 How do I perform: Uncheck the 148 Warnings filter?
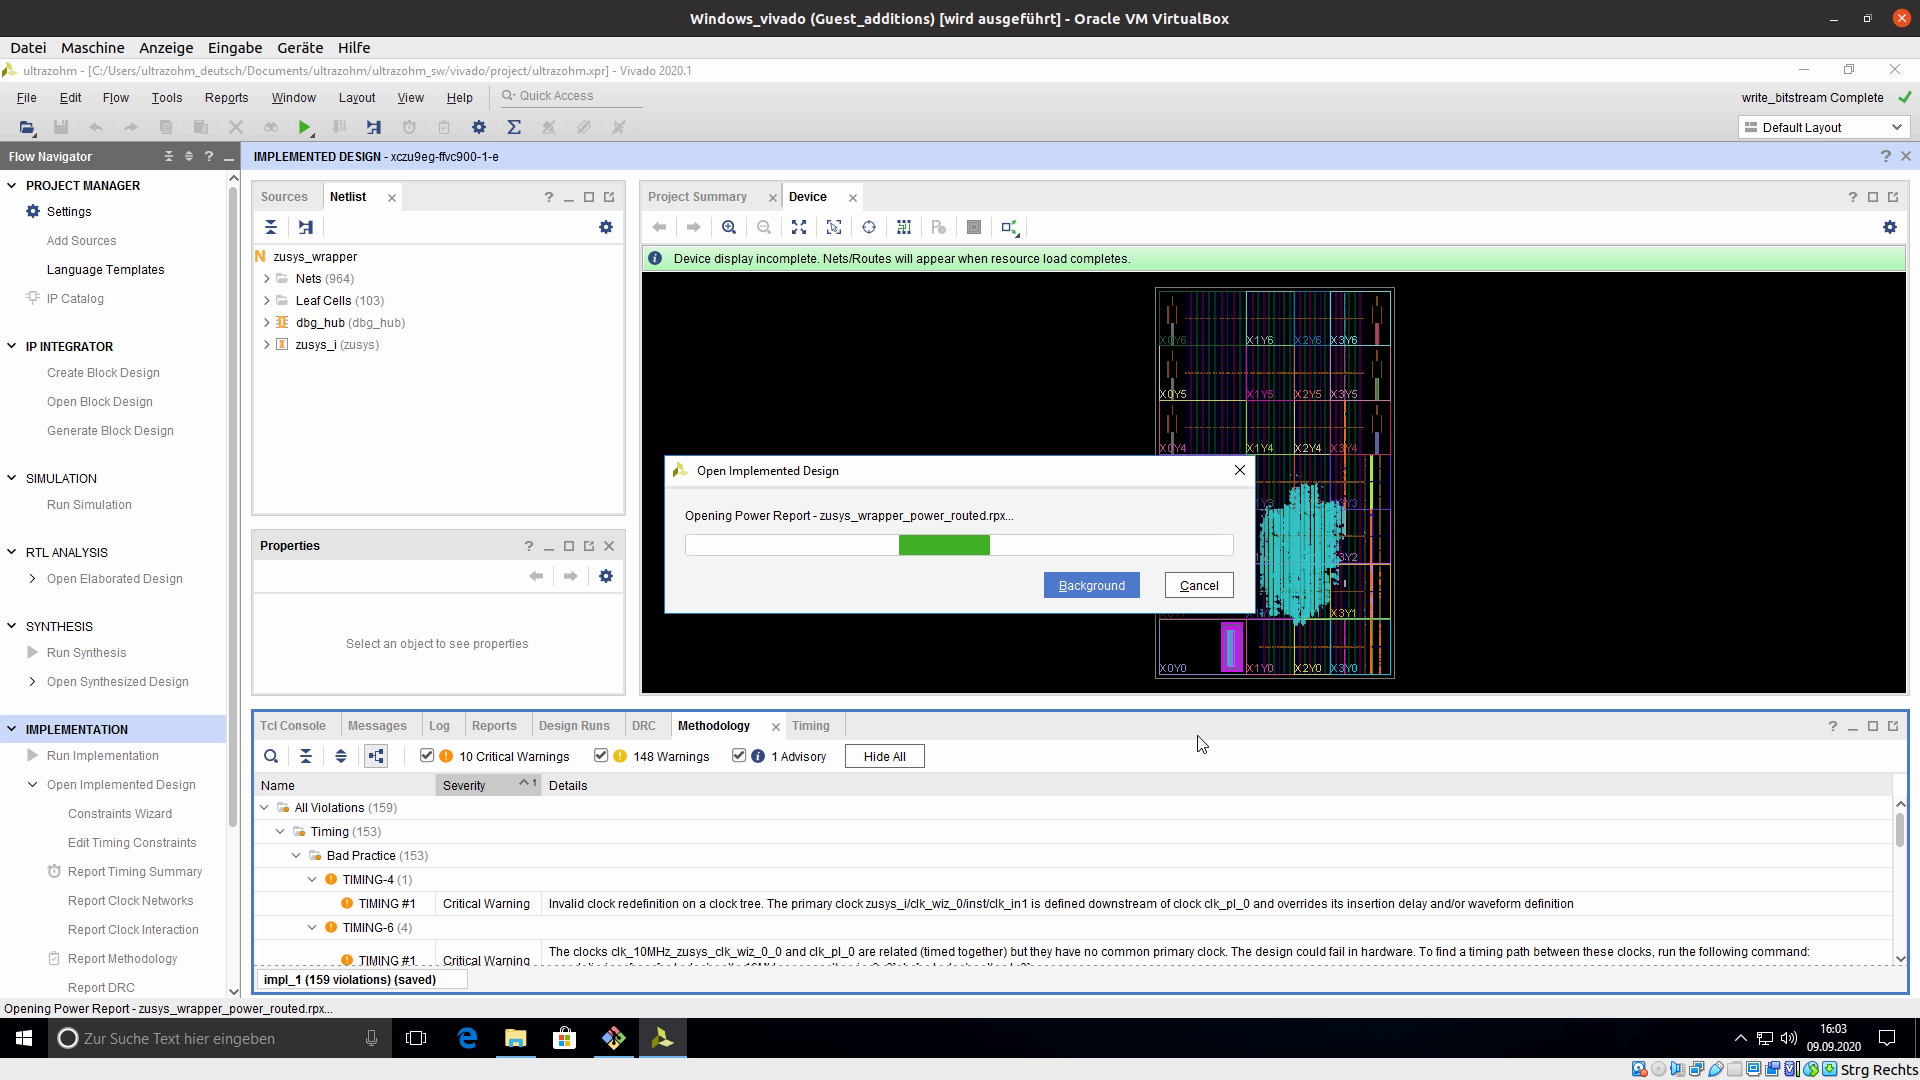pyautogui.click(x=601, y=756)
